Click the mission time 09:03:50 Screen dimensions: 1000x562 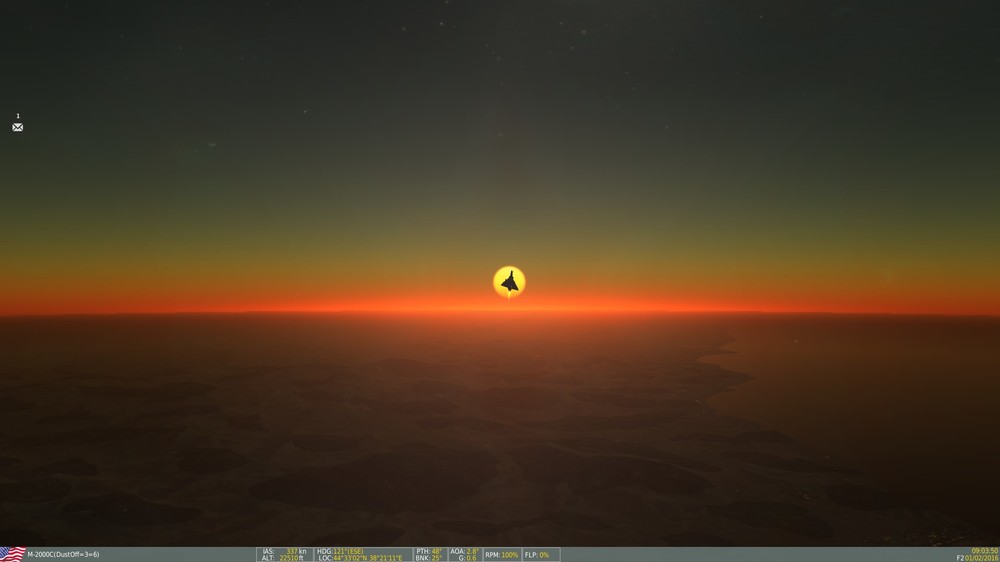point(985,551)
